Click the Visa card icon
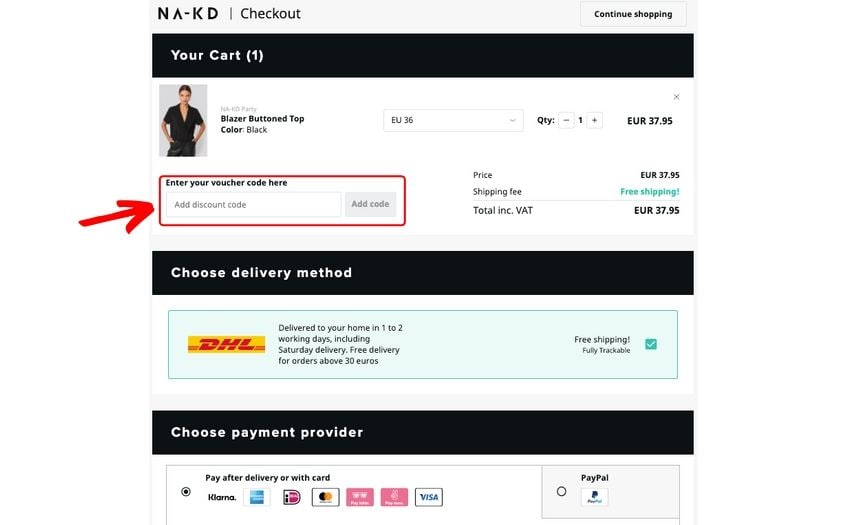847x525 pixels. 428,497
